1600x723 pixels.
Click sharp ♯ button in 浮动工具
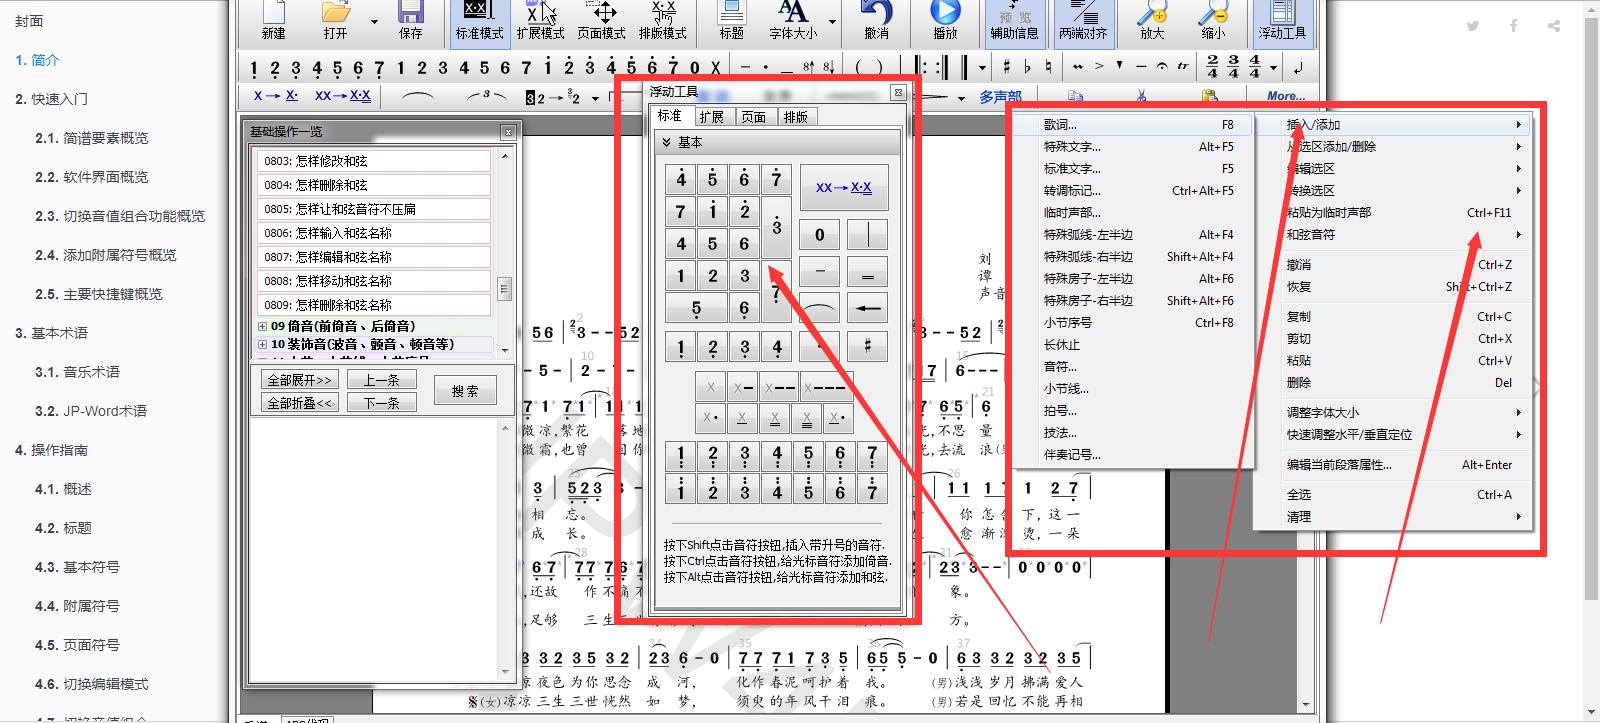click(867, 346)
